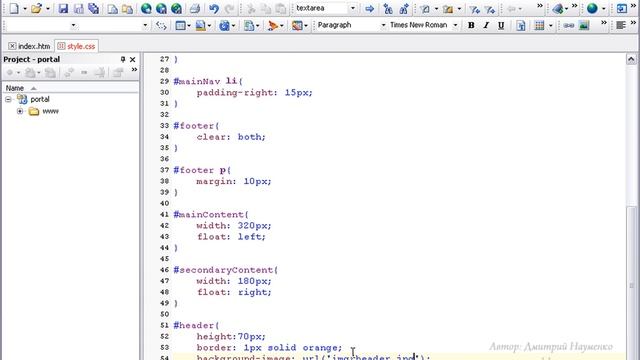This screenshot has width=640, height=360.
Task: Open the New document dropdown arrow
Action: [24, 9]
